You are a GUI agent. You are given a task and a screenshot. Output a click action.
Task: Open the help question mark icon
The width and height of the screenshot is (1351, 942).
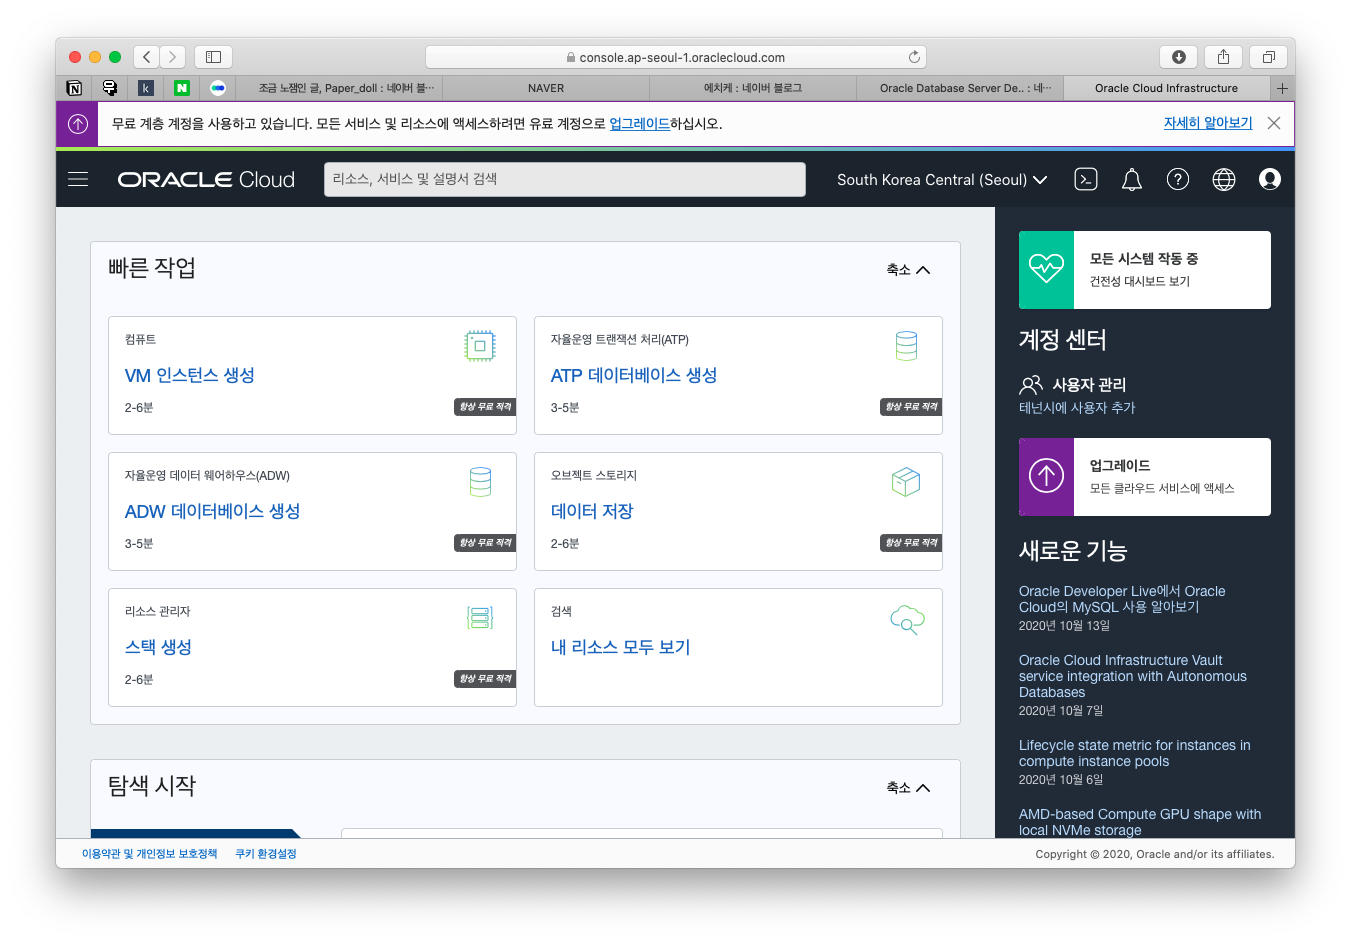tap(1178, 179)
